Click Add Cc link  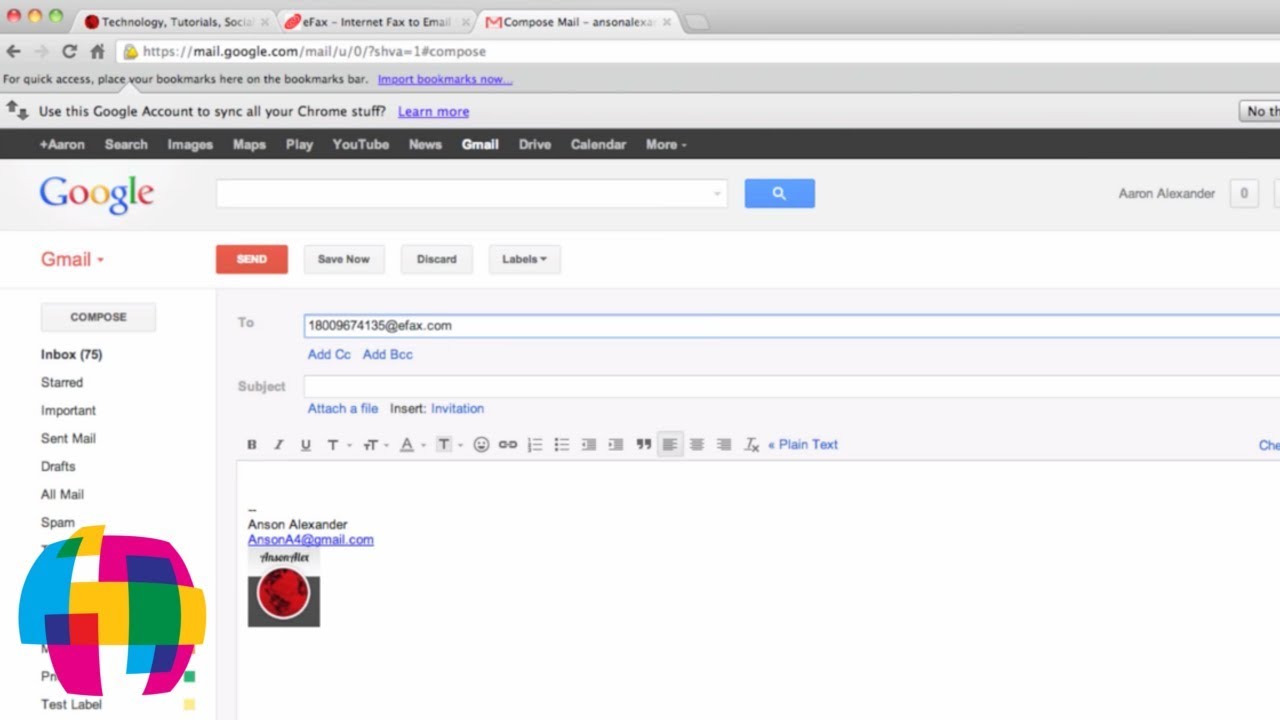[329, 355]
